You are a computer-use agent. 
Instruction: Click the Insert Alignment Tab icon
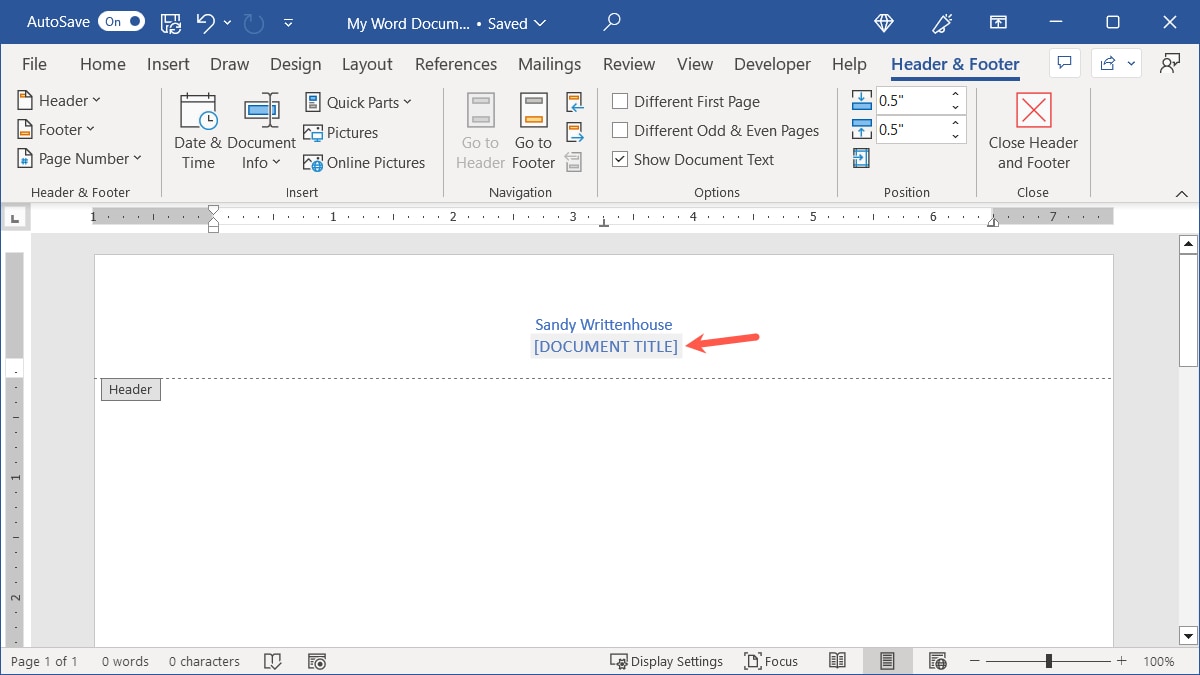(x=861, y=158)
